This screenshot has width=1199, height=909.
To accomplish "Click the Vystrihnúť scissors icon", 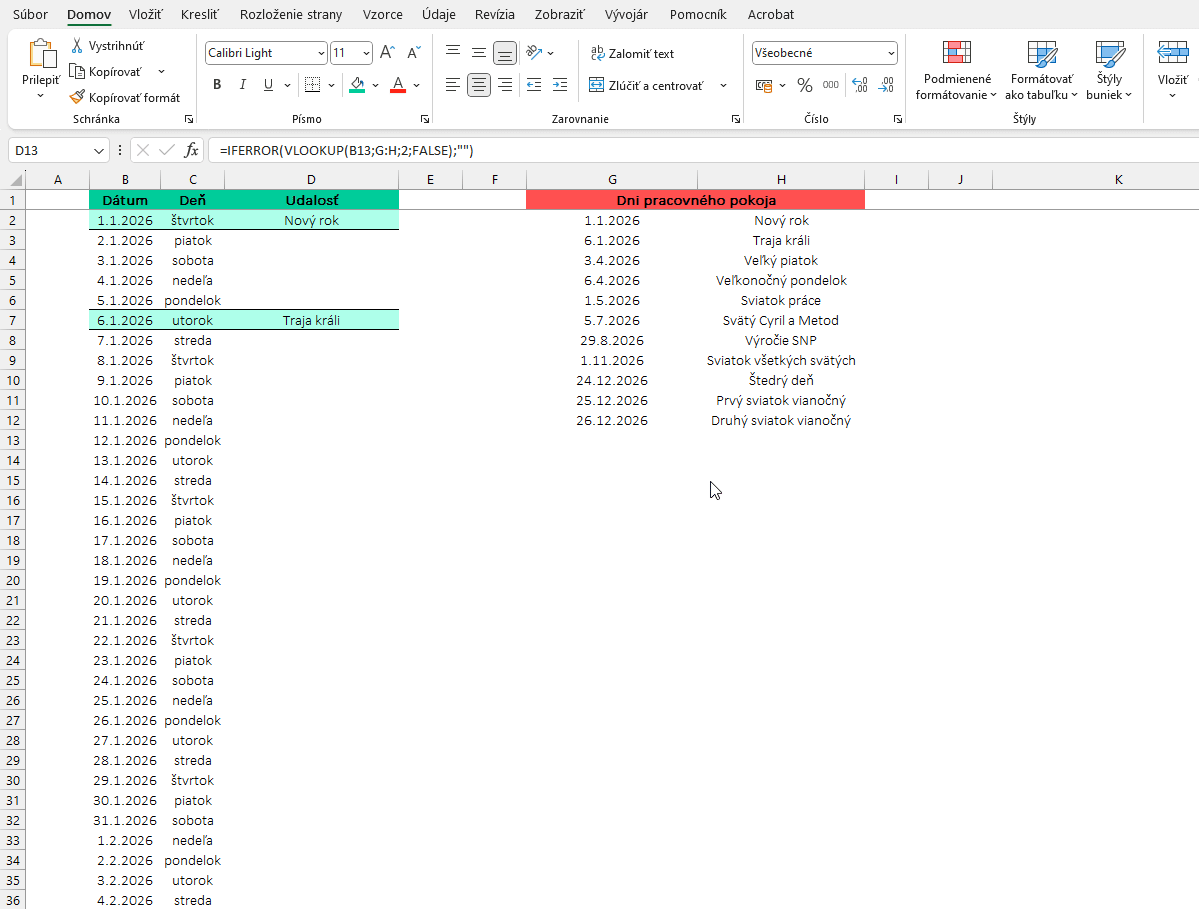I will coord(77,46).
